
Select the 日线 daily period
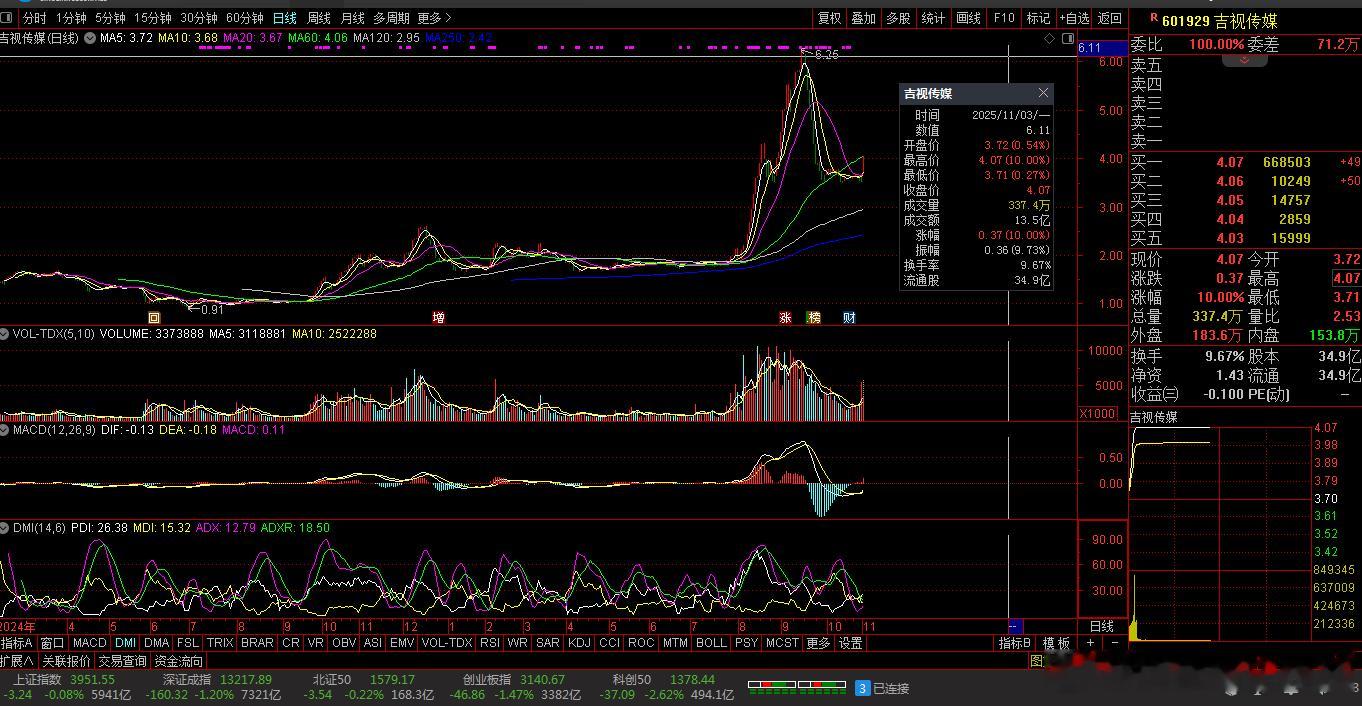285,18
